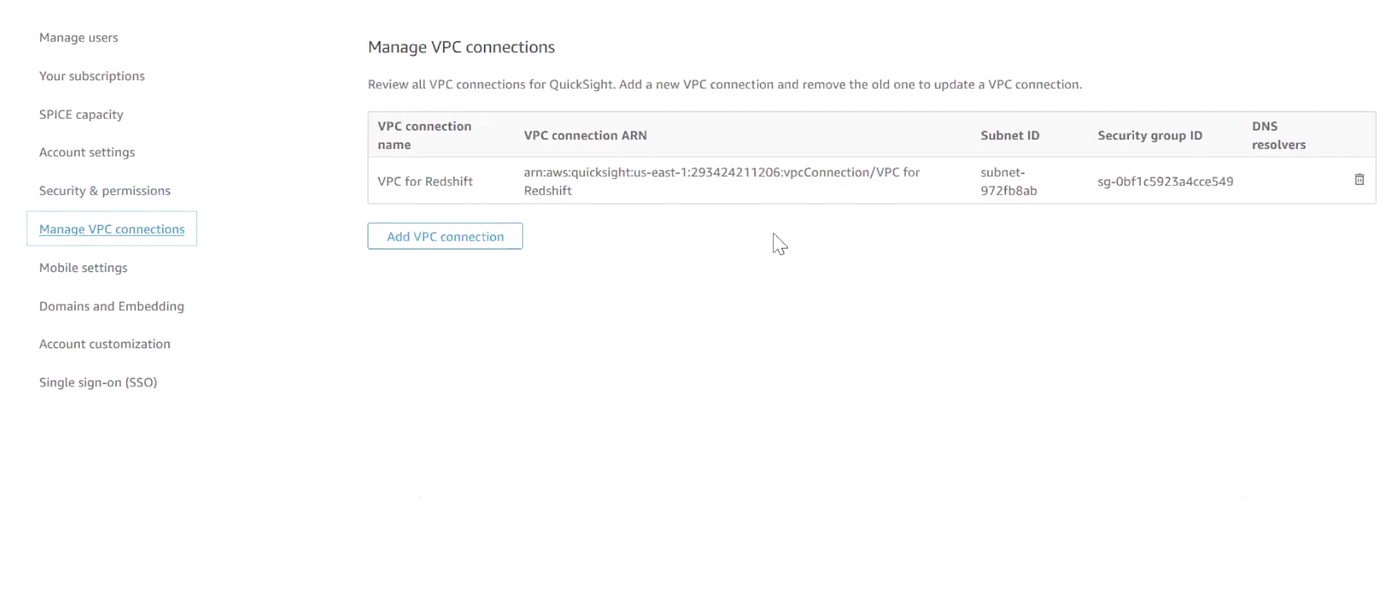Open SPICE capacity settings
This screenshot has width=1400, height=607.
click(x=81, y=115)
